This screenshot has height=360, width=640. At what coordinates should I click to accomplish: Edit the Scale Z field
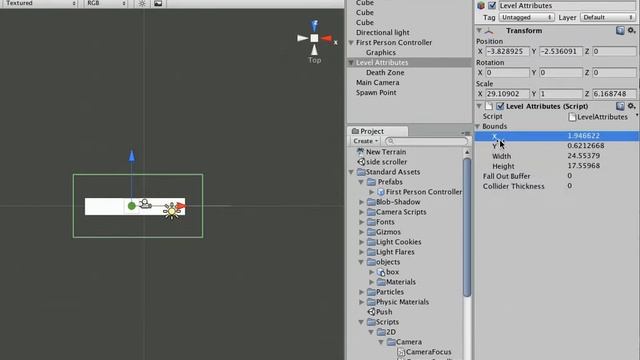tap(614, 94)
